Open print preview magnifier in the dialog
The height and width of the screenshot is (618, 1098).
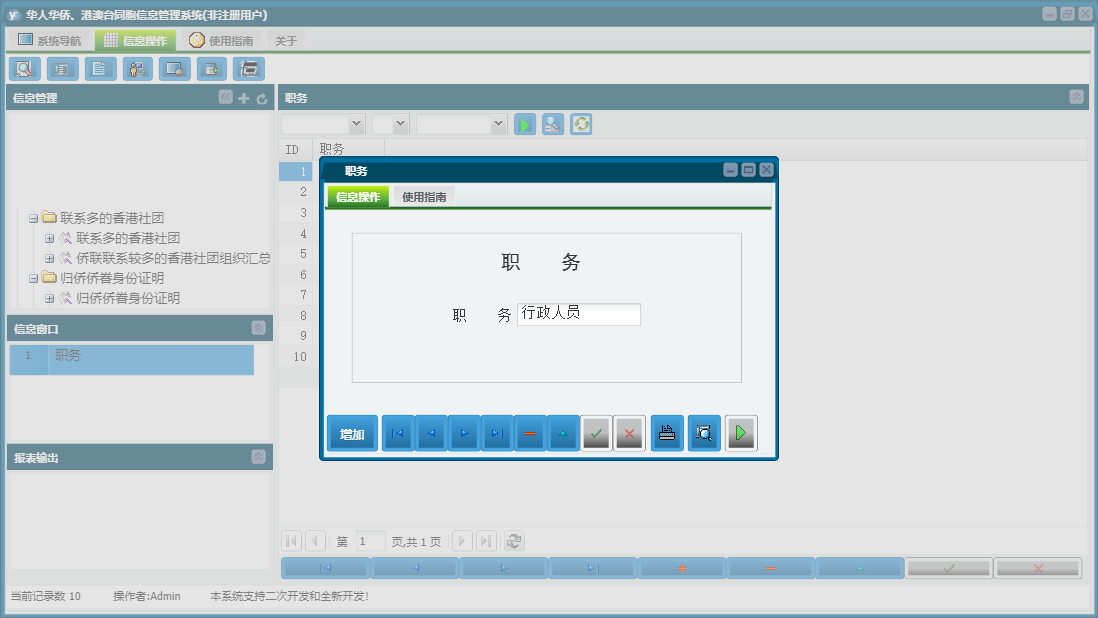(704, 433)
